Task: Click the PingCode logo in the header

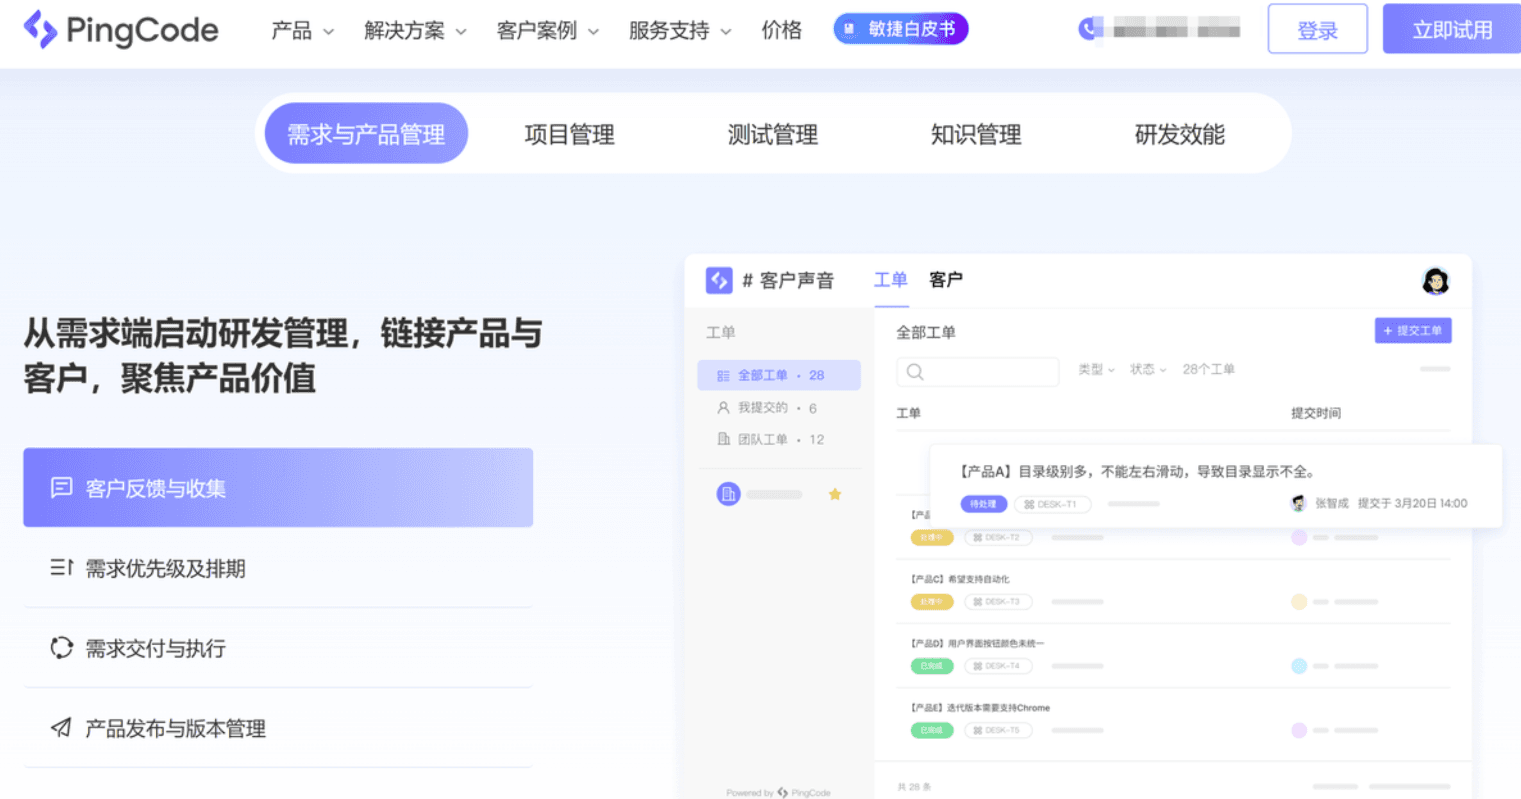Action: click(121, 30)
